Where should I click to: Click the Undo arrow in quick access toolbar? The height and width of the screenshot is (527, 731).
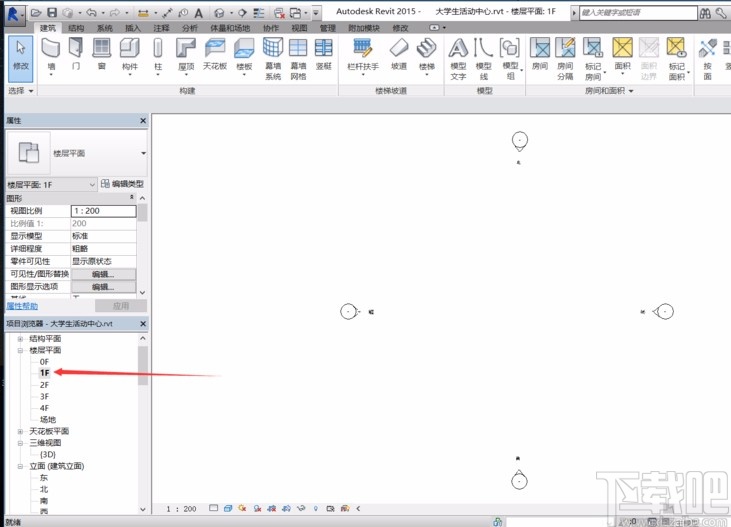[91, 13]
